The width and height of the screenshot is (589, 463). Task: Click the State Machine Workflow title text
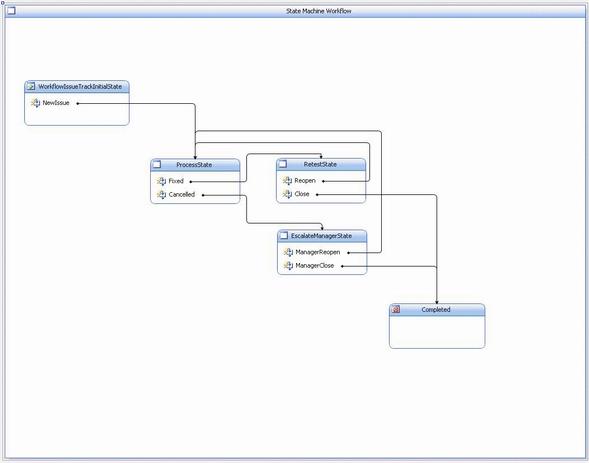point(319,11)
